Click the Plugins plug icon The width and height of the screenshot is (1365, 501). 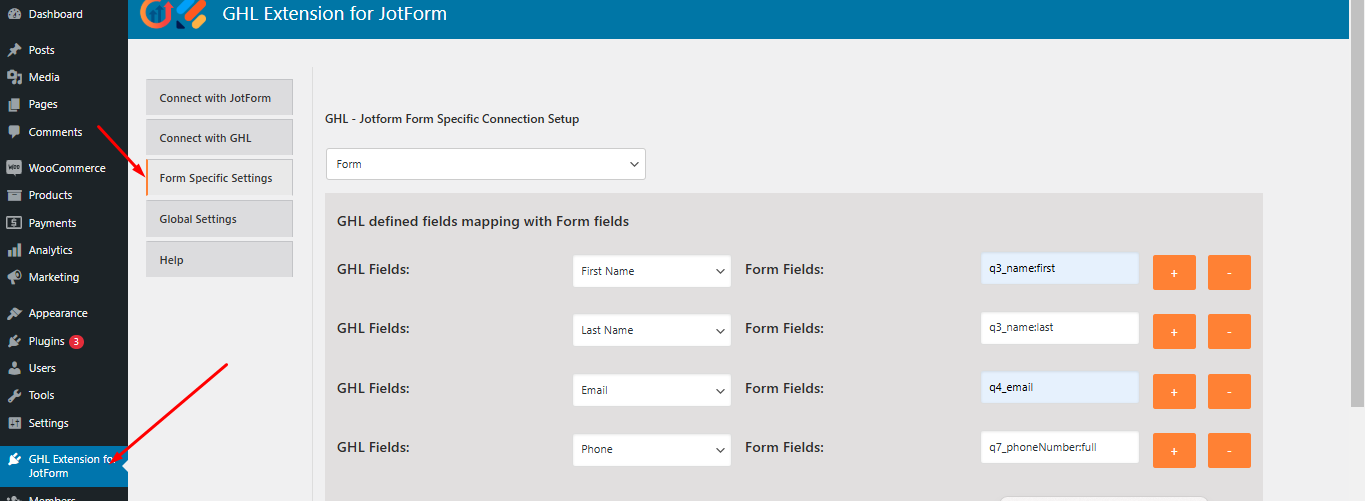click(x=14, y=341)
